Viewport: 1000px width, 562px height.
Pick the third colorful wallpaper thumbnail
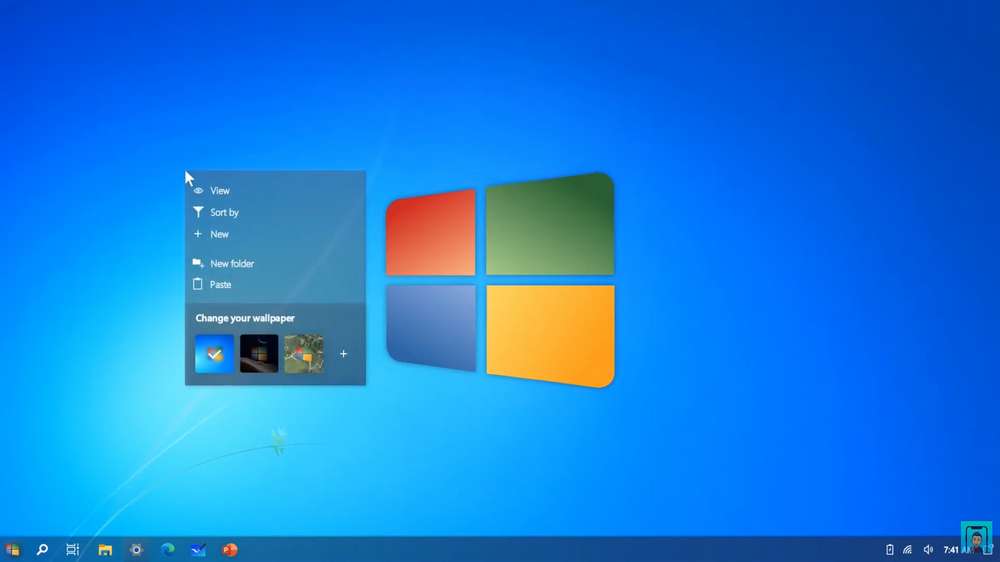click(304, 353)
